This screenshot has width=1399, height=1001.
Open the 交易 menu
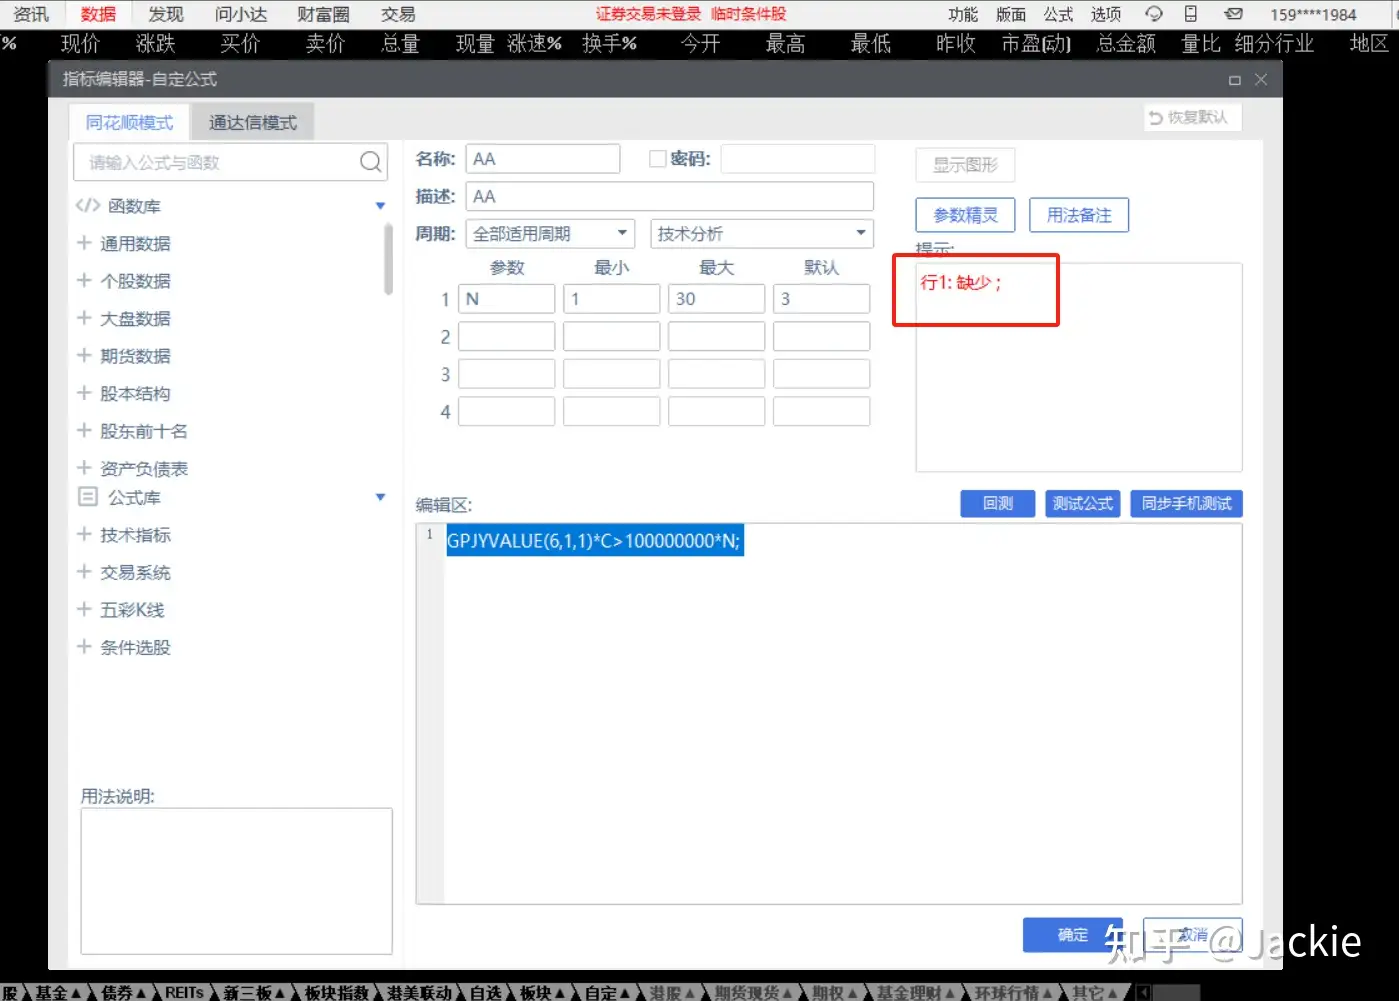(398, 14)
